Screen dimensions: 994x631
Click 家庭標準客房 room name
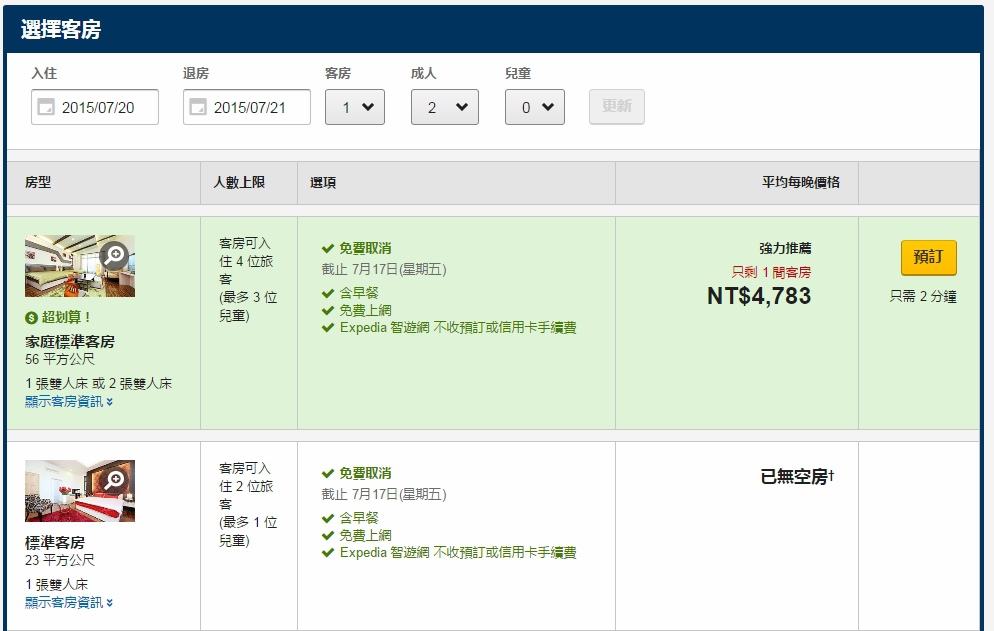[x=70, y=341]
